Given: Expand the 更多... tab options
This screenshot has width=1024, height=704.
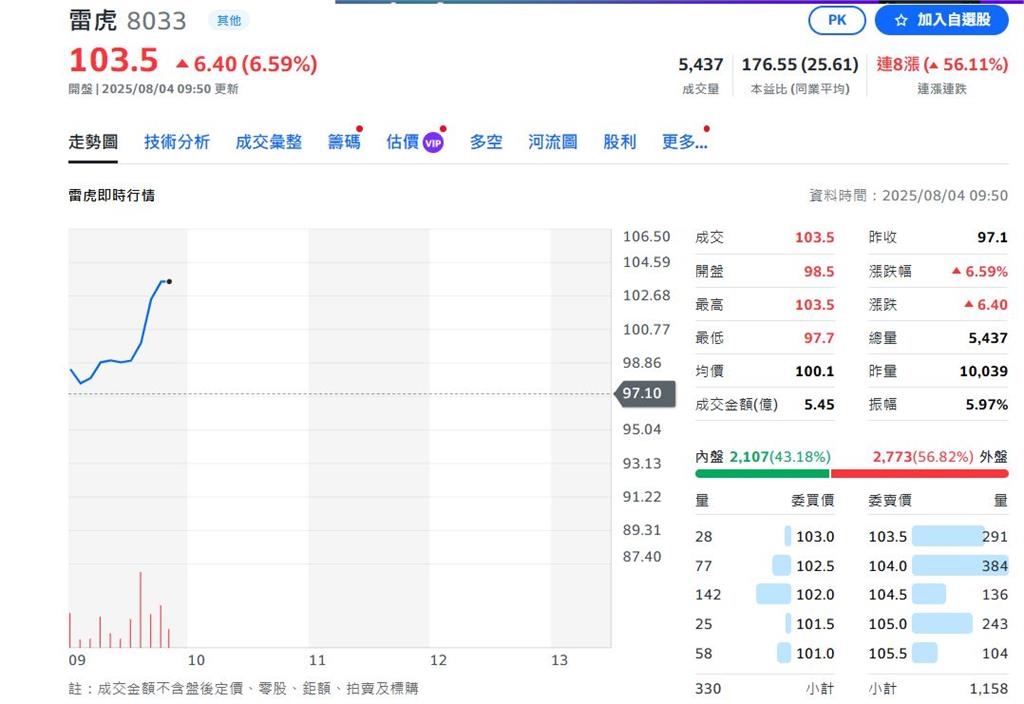Looking at the screenshot, I should coord(685,142).
